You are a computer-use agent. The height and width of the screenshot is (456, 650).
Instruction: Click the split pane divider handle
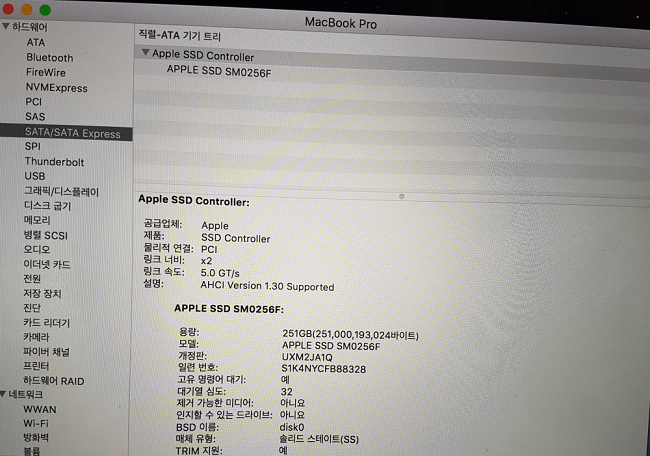point(401,196)
